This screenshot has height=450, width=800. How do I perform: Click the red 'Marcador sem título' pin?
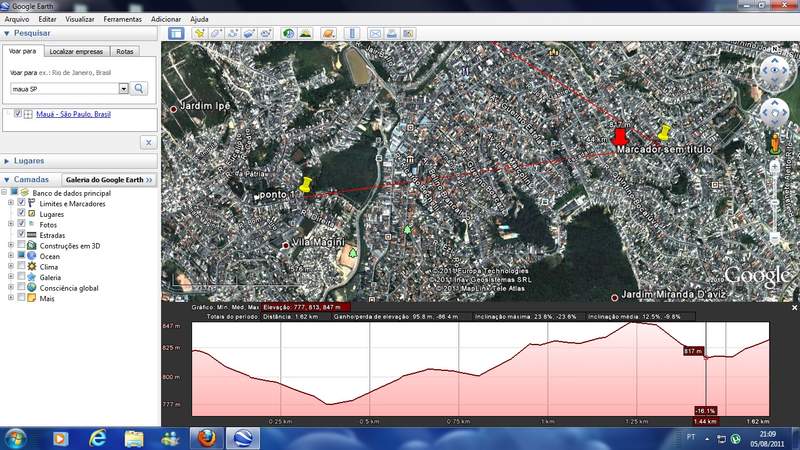[x=619, y=138]
